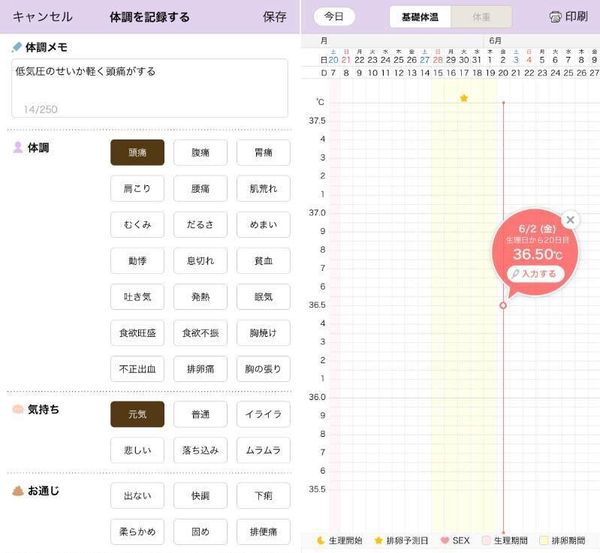Tap キャンセル to cancel recording
Image resolution: width=600 pixels, height=553 pixels.
42,17
